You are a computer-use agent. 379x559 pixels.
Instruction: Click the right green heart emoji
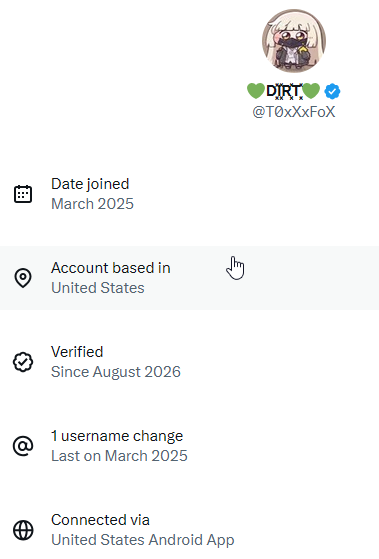(311, 91)
